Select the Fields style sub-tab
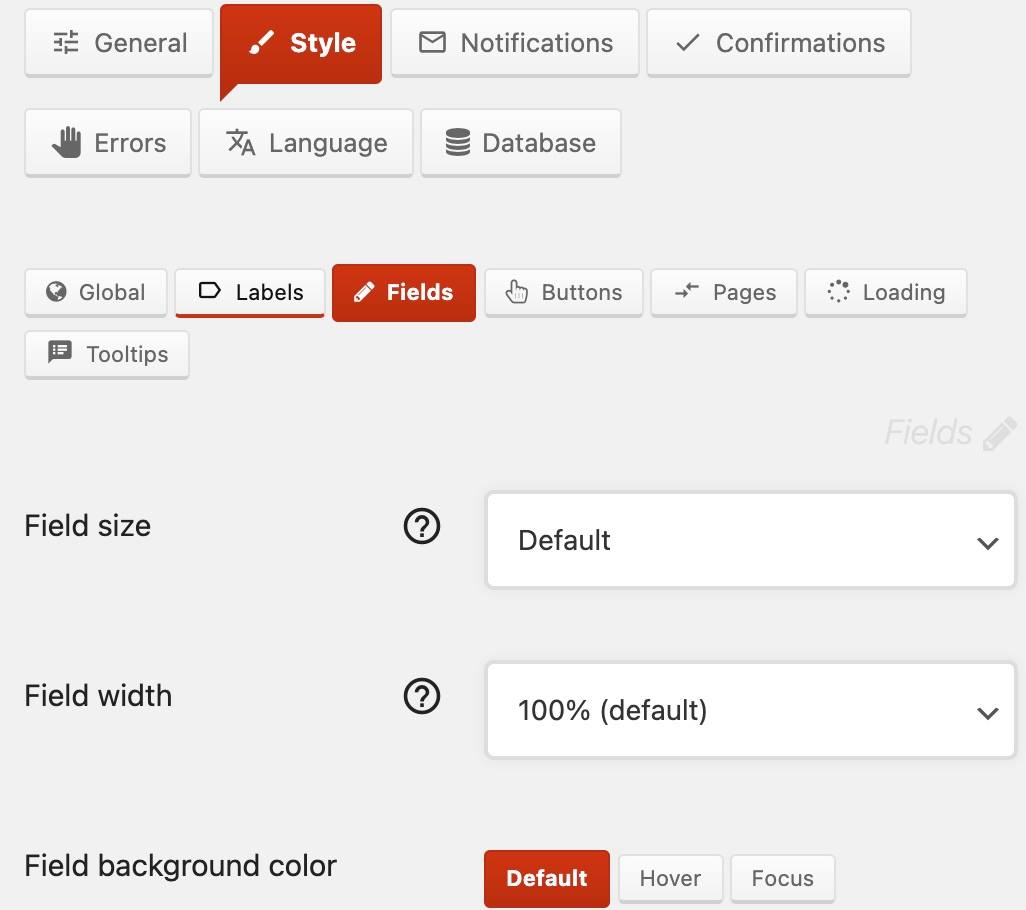 pos(404,292)
